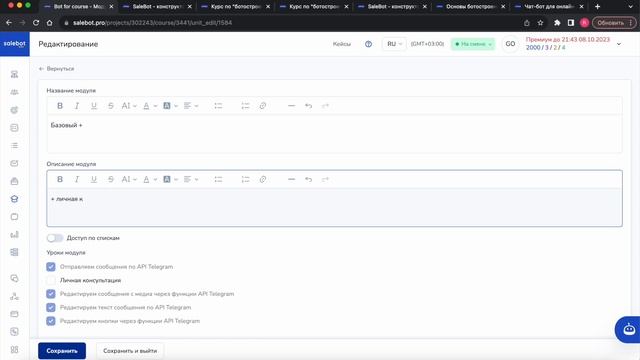The width and height of the screenshot is (640, 360).
Task: Toggle Strikethrough in module description toolbar
Action: coord(111,179)
